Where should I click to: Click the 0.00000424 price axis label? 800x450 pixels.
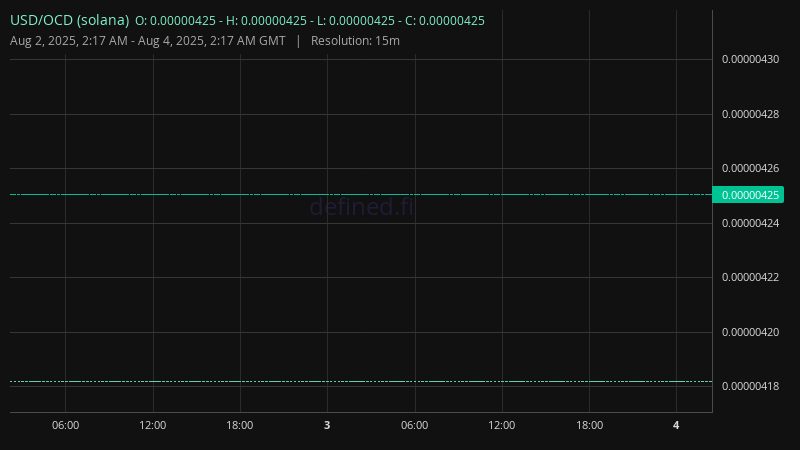pos(750,223)
